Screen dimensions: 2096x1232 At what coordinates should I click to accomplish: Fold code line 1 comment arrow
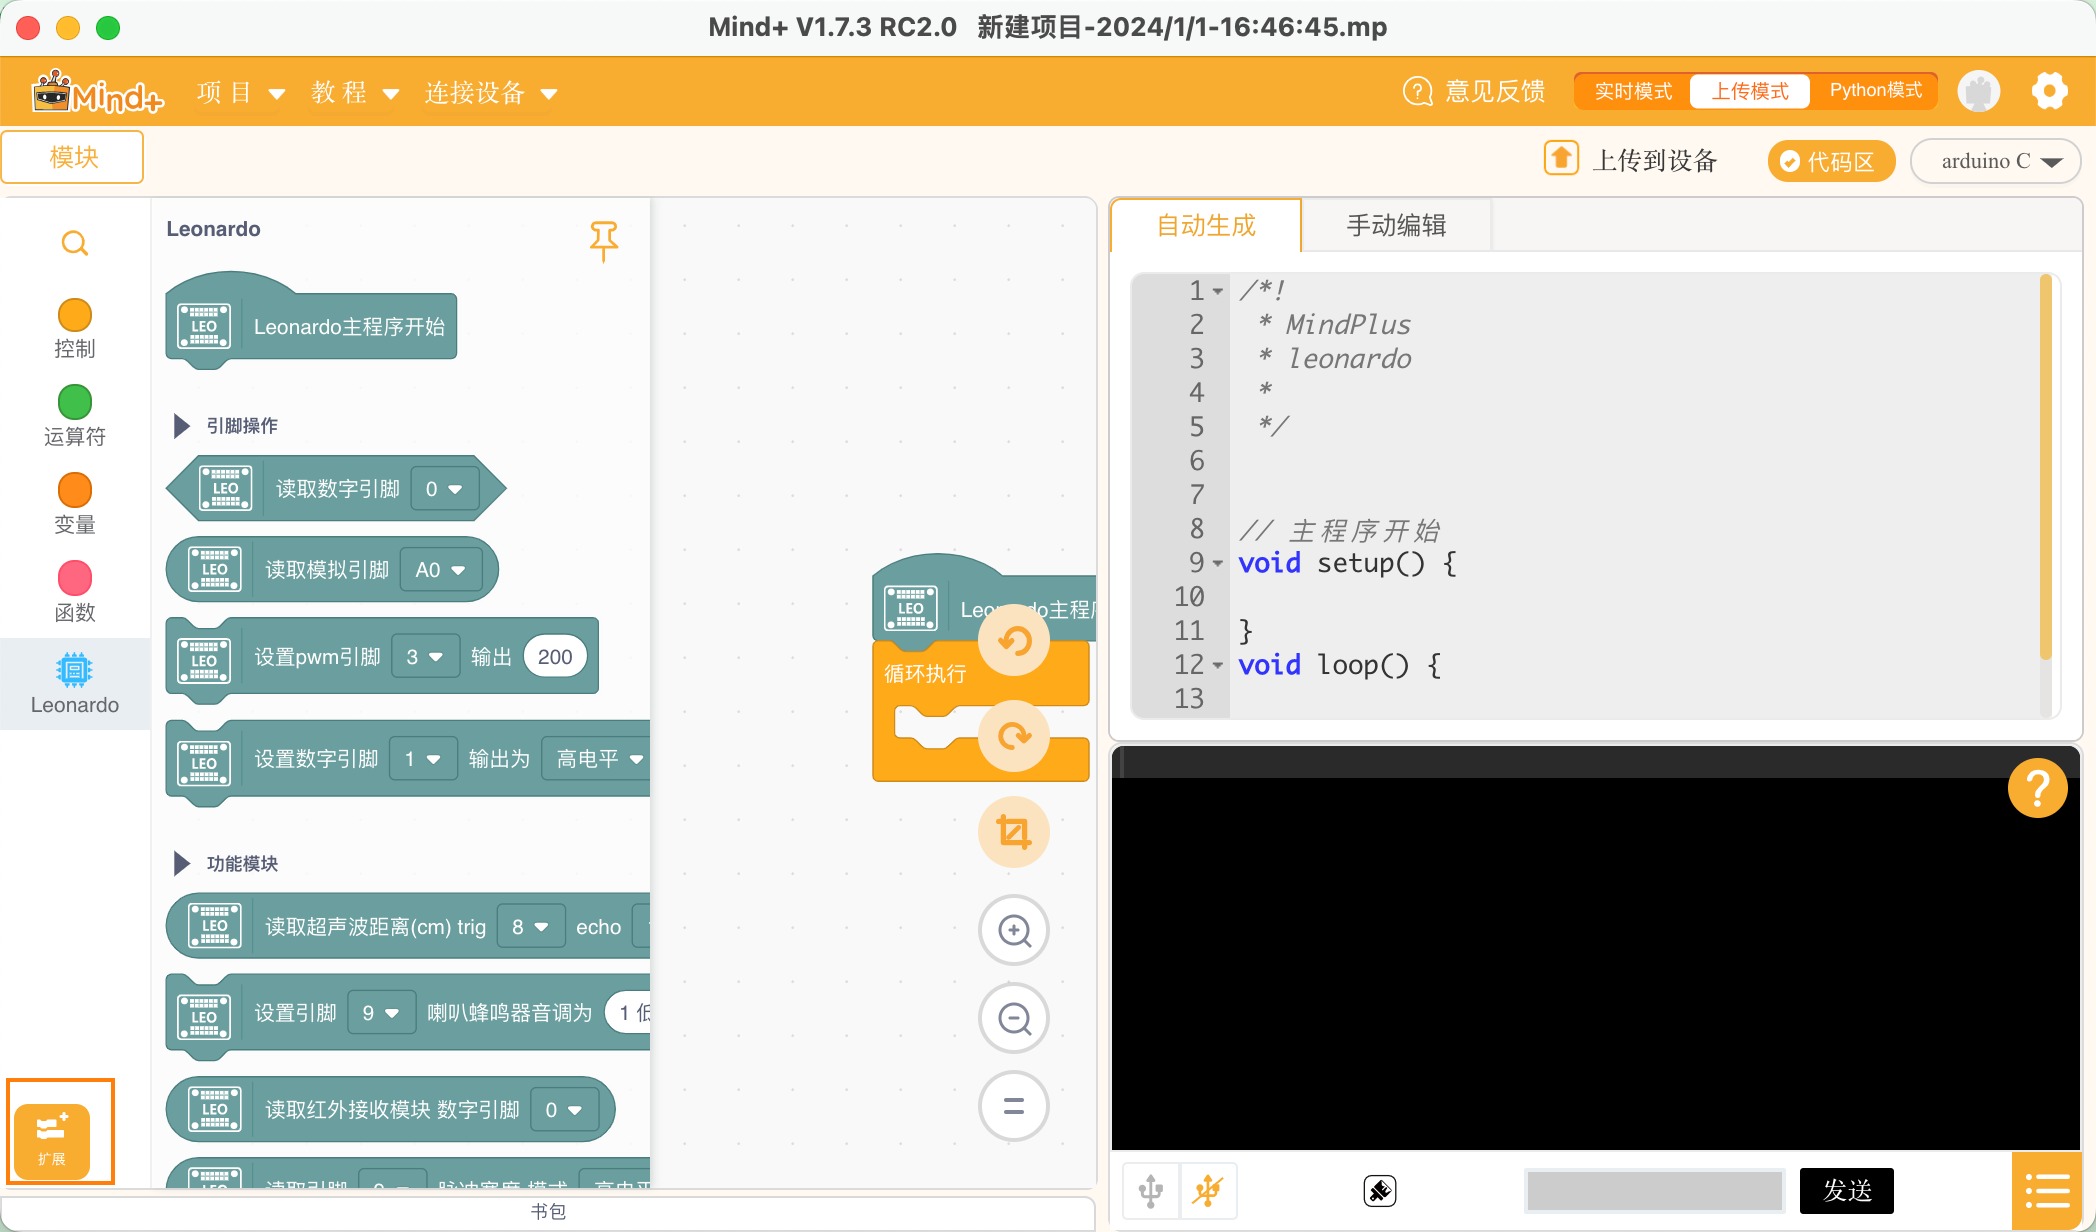pyautogui.click(x=1218, y=291)
